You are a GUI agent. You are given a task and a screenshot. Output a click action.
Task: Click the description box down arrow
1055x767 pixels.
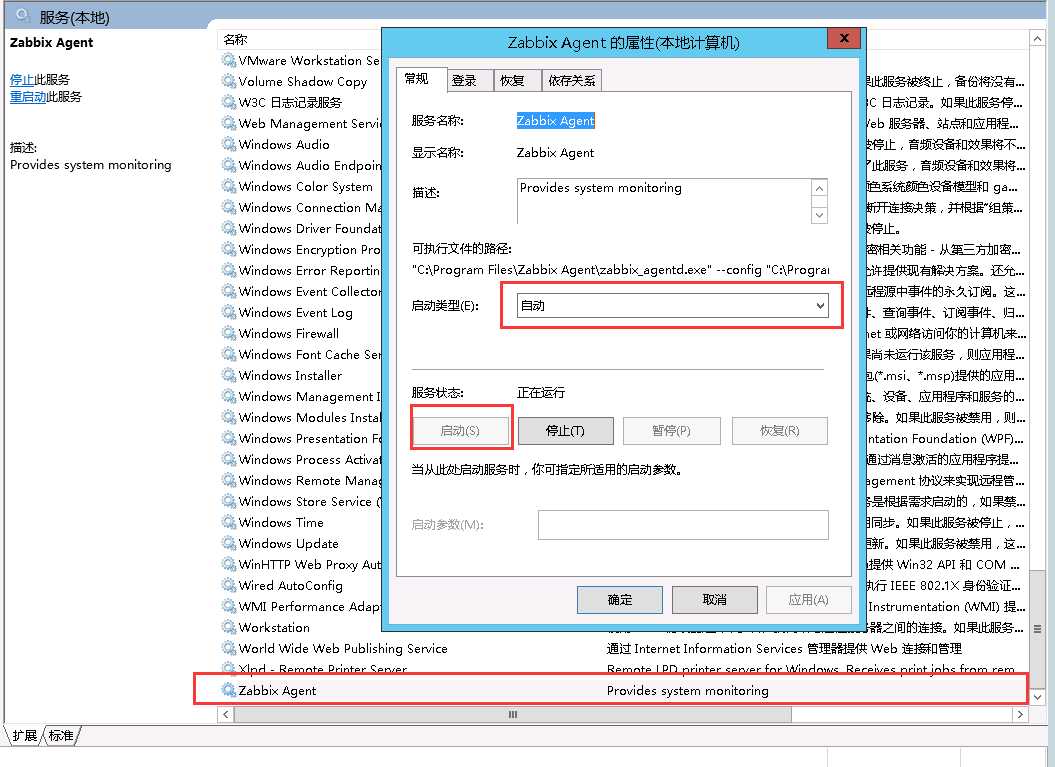point(819,215)
